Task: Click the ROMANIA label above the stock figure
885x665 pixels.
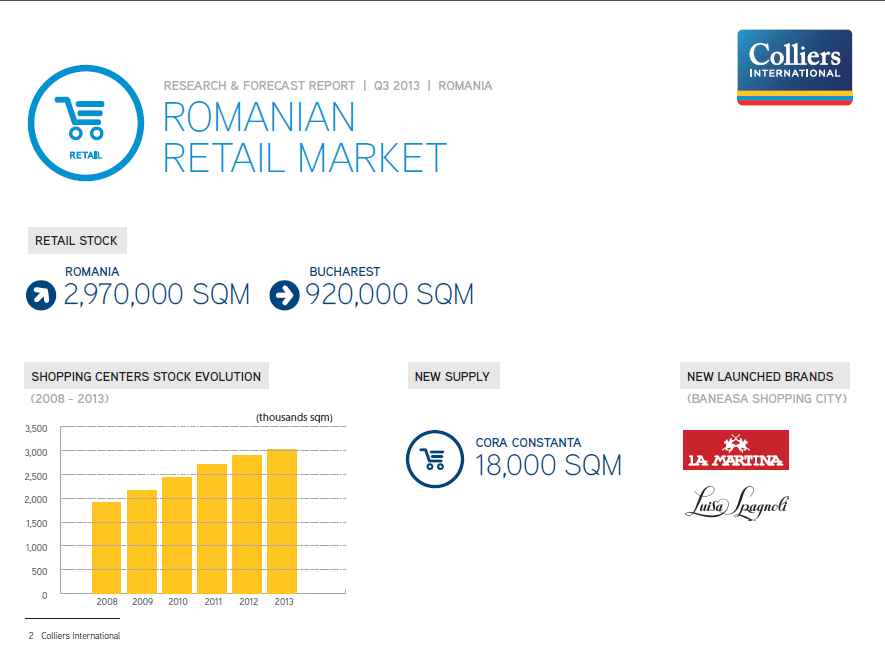Action: pyautogui.click(x=92, y=272)
